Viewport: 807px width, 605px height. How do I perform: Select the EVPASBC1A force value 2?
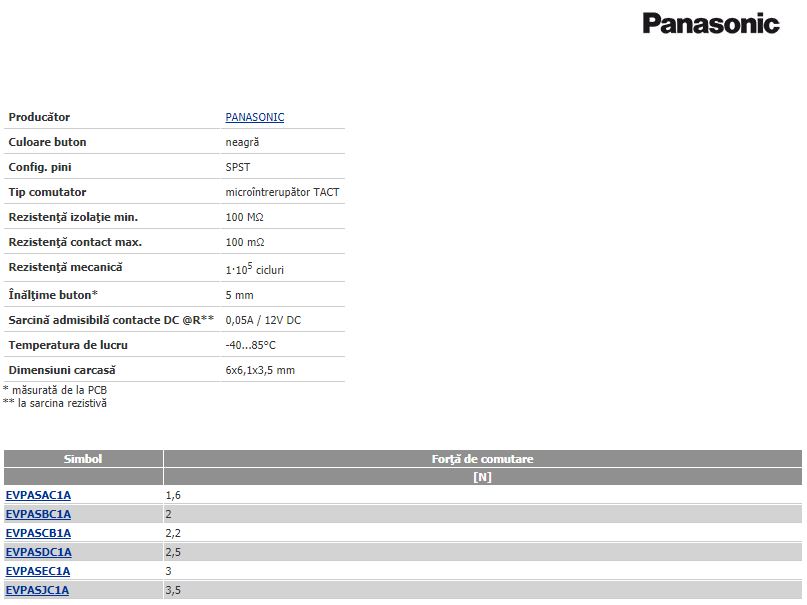pyautogui.click(x=169, y=514)
